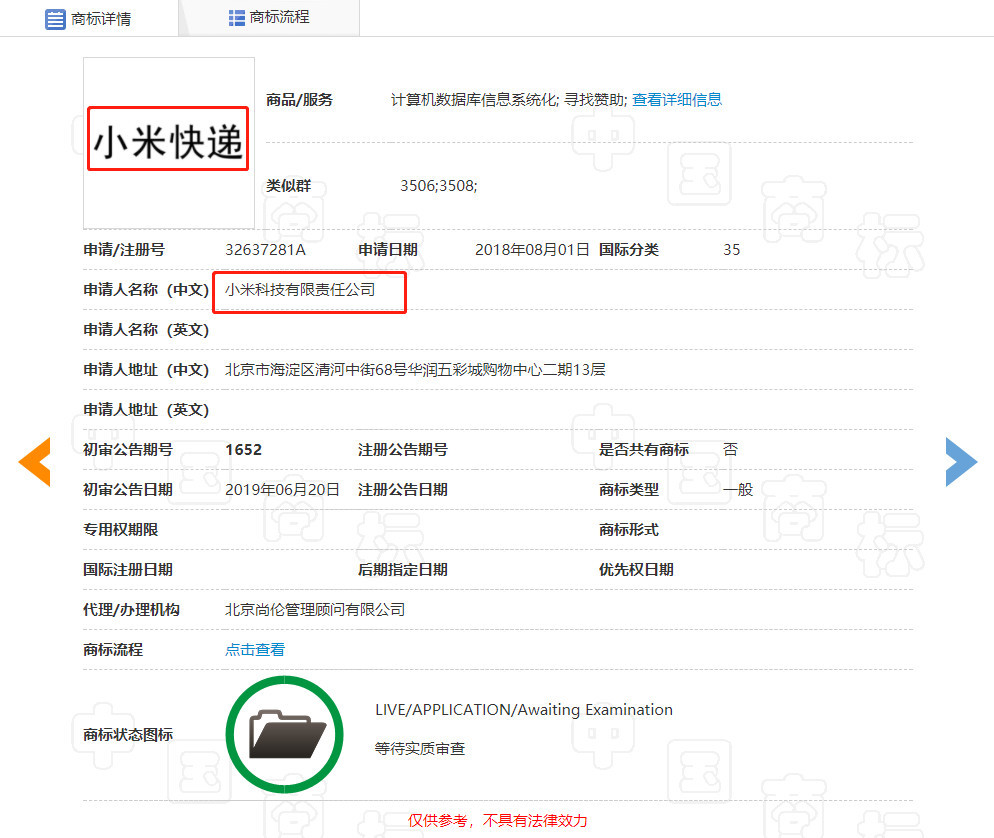Click the 商标形式 field label
The height and width of the screenshot is (838, 994).
(629, 529)
